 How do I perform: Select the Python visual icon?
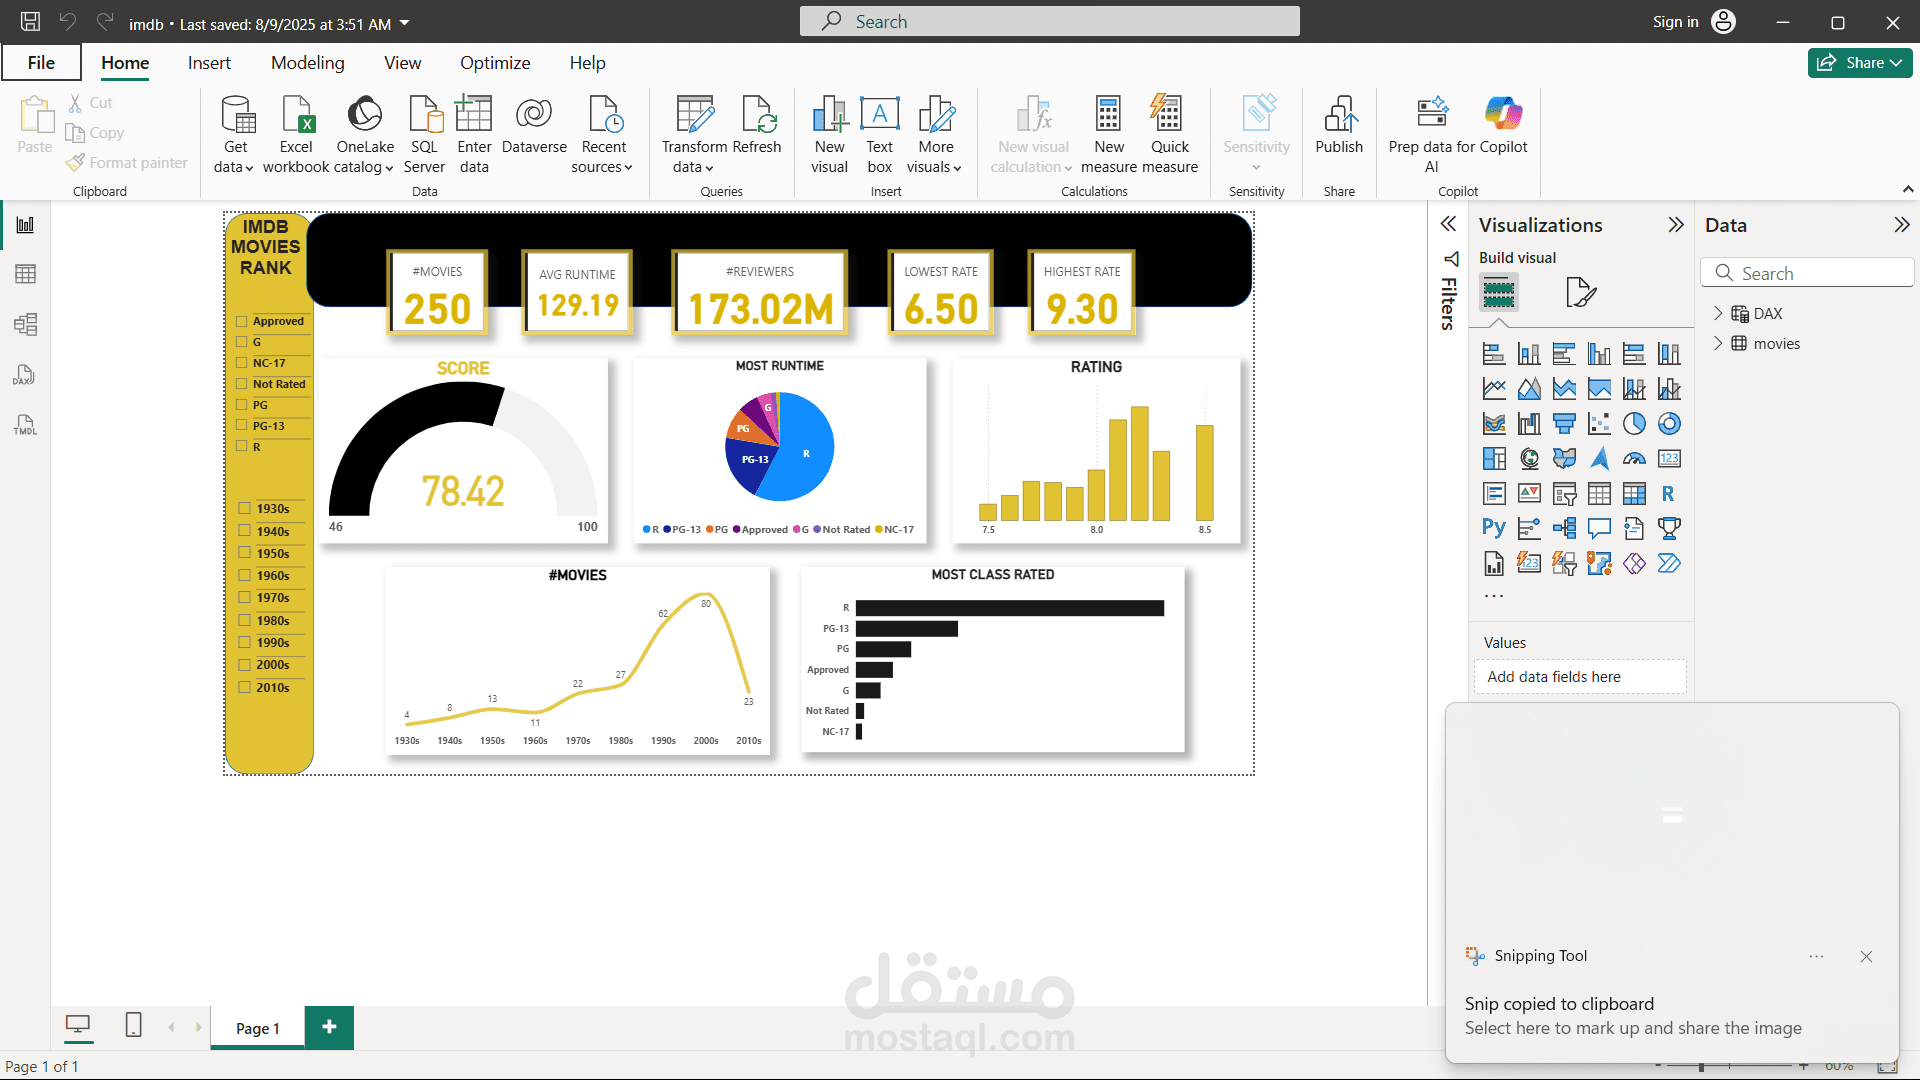(1494, 528)
